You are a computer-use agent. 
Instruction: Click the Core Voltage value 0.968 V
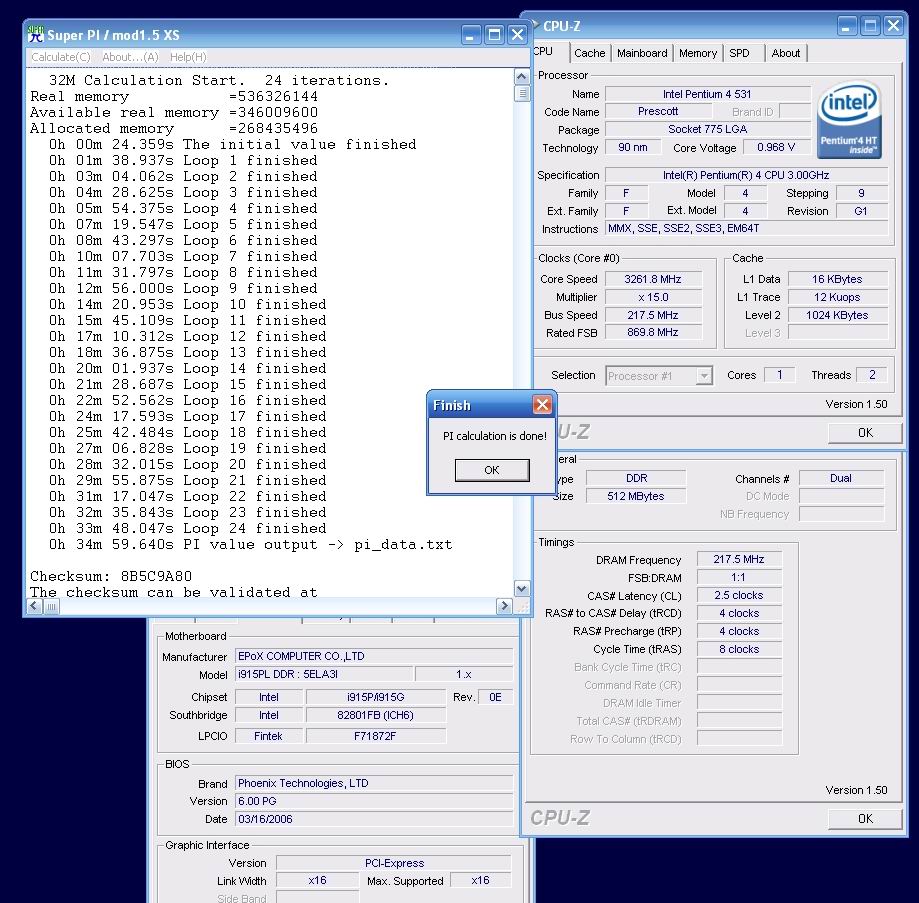point(776,147)
